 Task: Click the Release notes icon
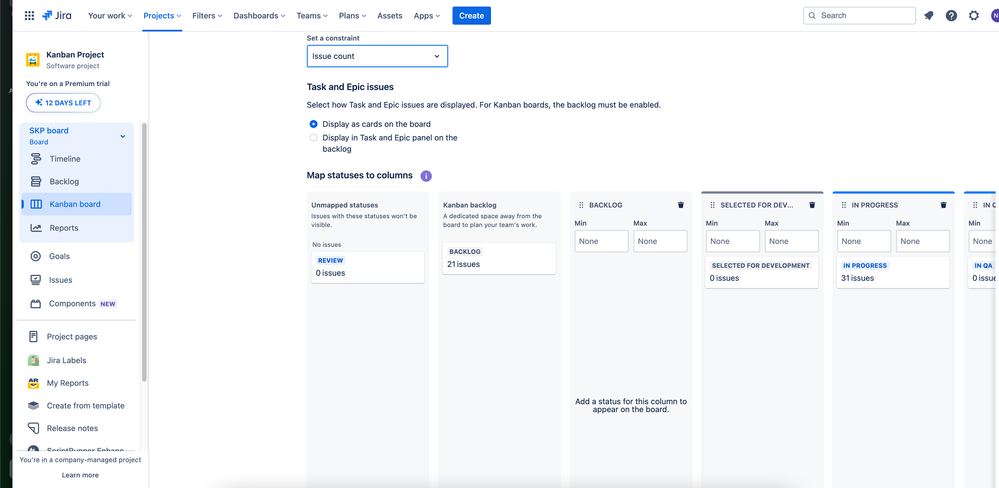(34, 428)
